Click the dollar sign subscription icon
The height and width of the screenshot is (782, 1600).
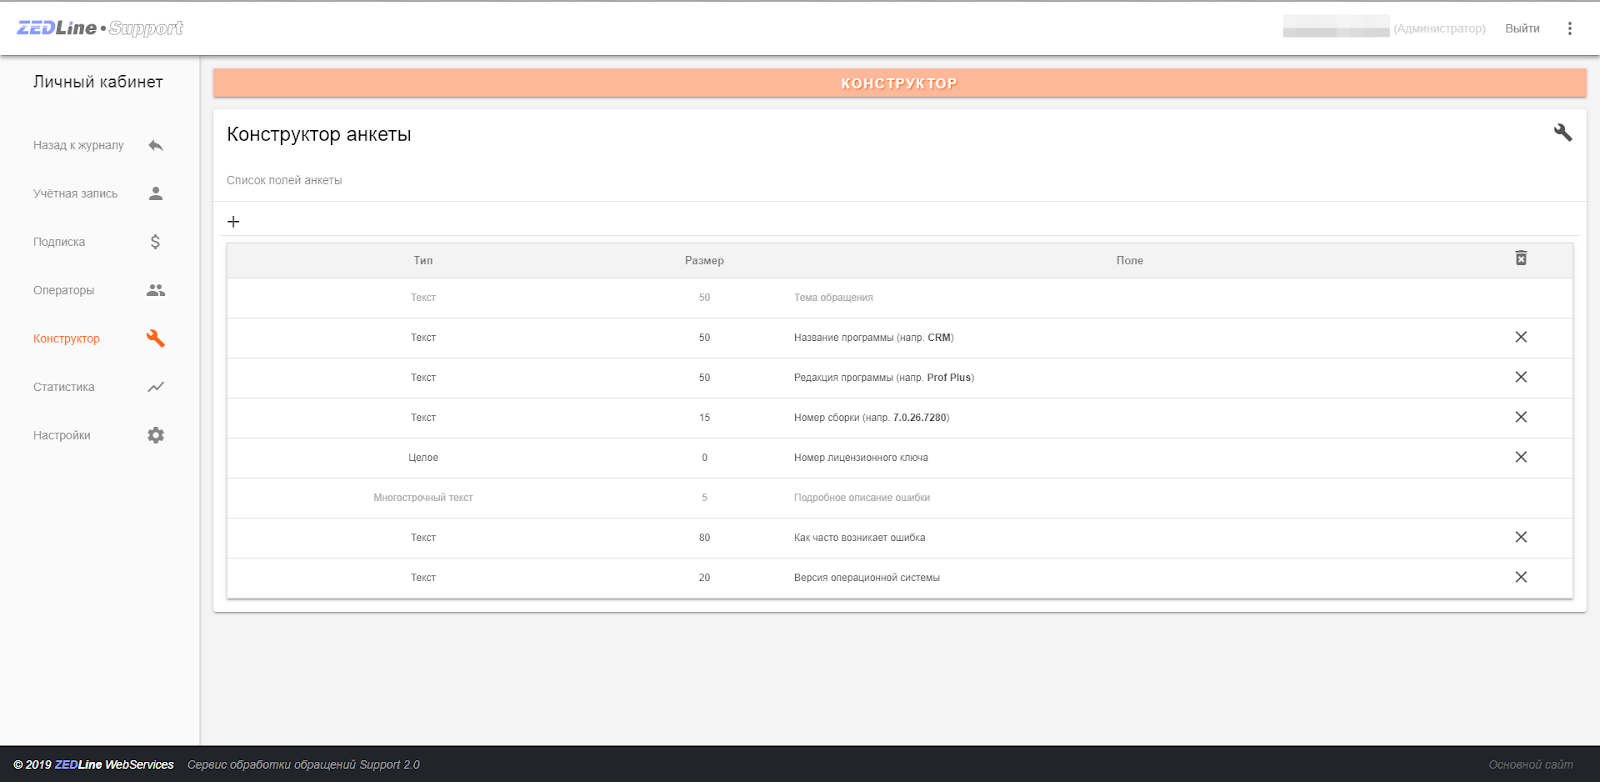[155, 242]
